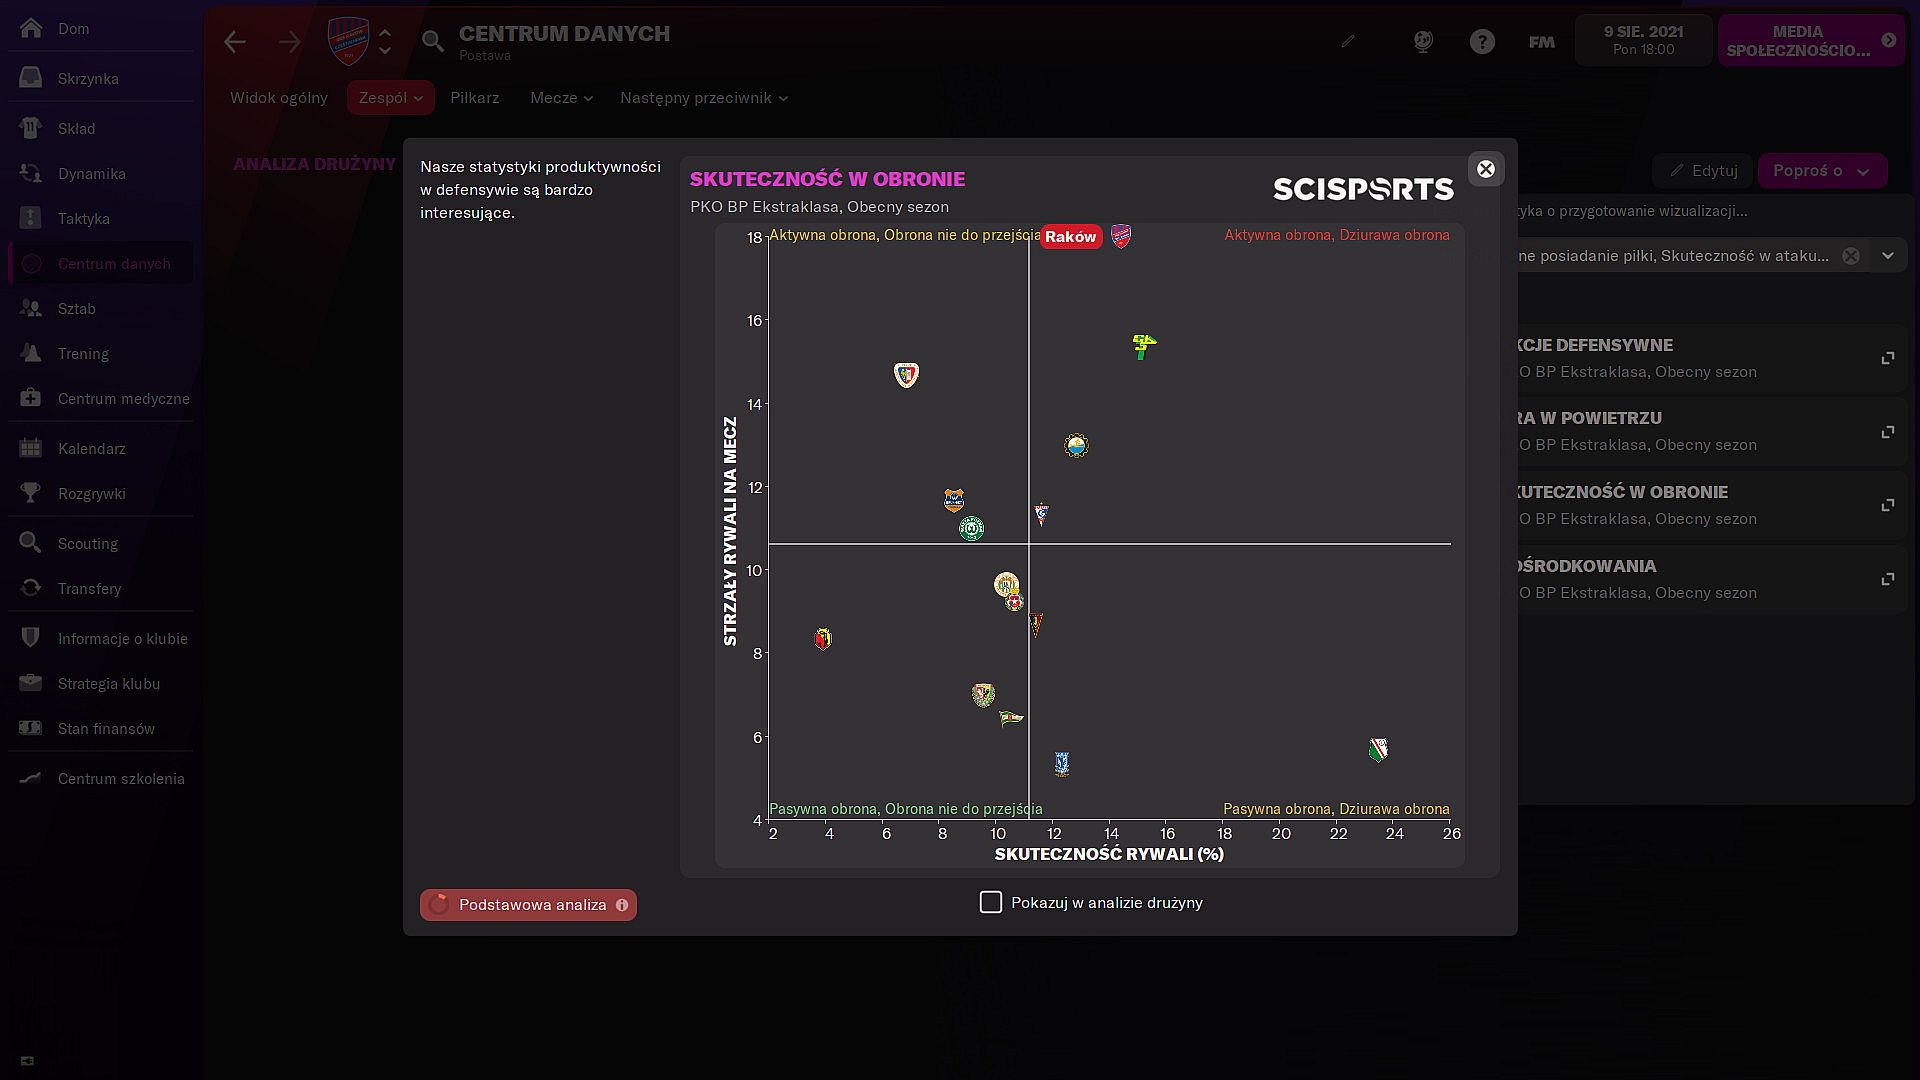The image size is (1920, 1080).
Task: Expand the Akcje defensywne chart panel
Action: [1887, 358]
